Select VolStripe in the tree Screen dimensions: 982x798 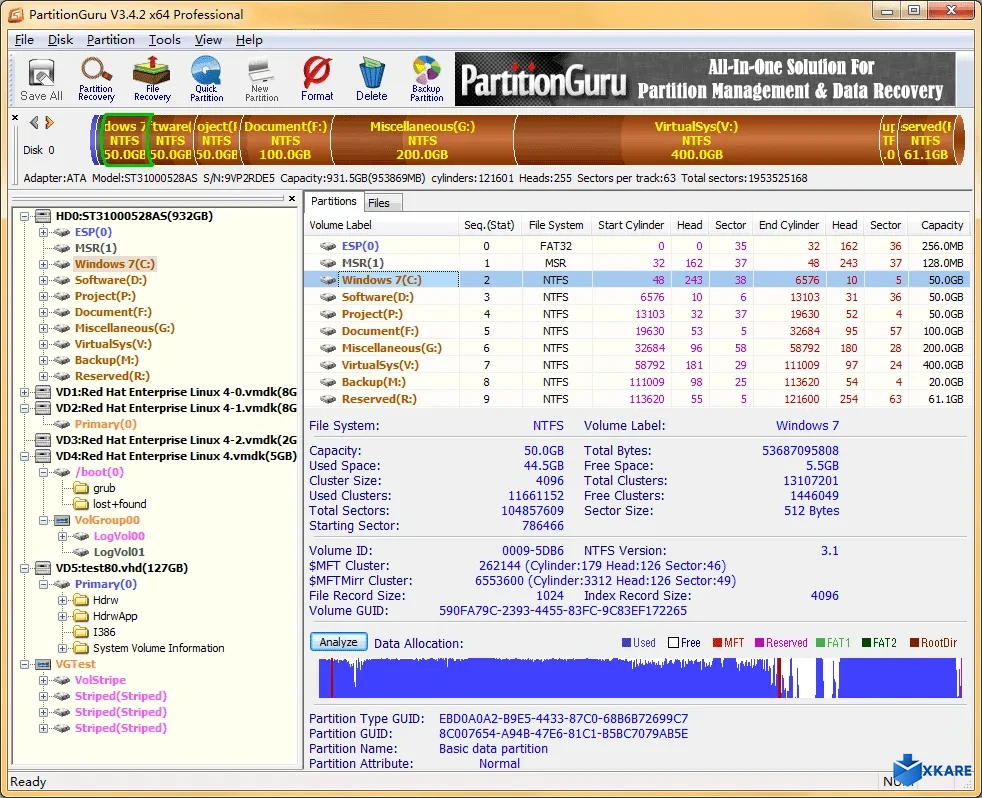100,680
